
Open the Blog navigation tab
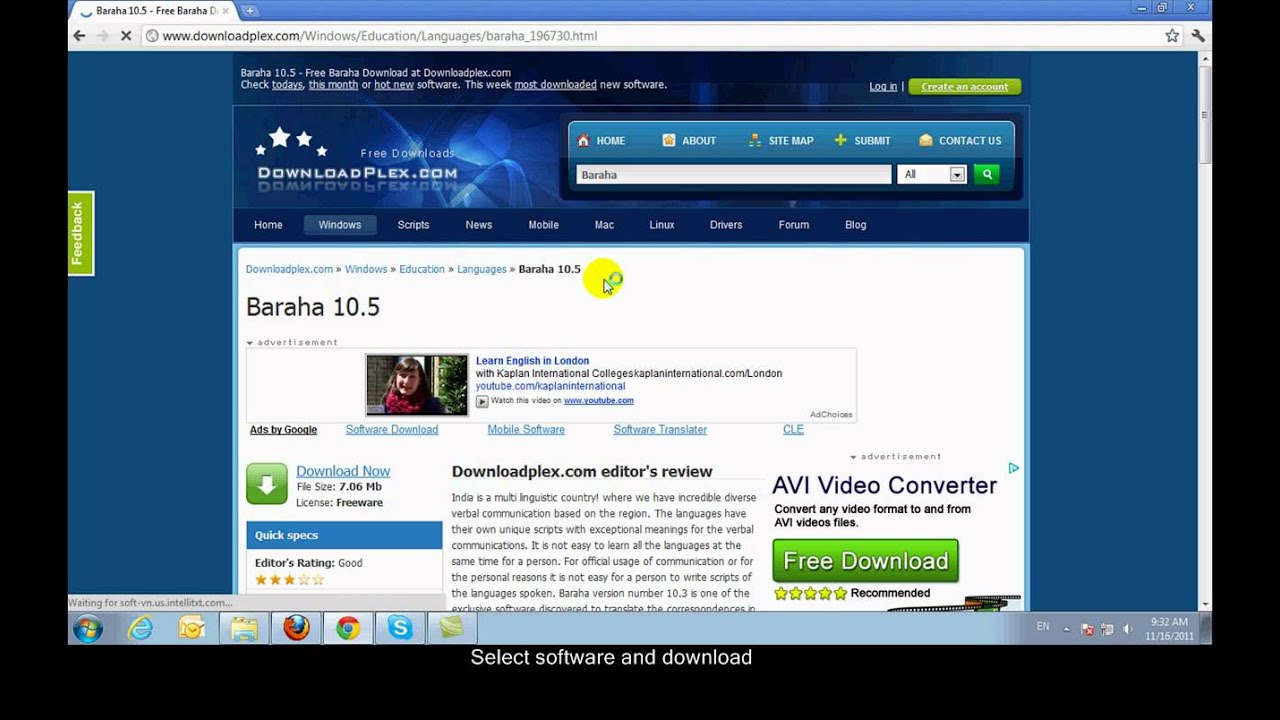click(x=856, y=225)
